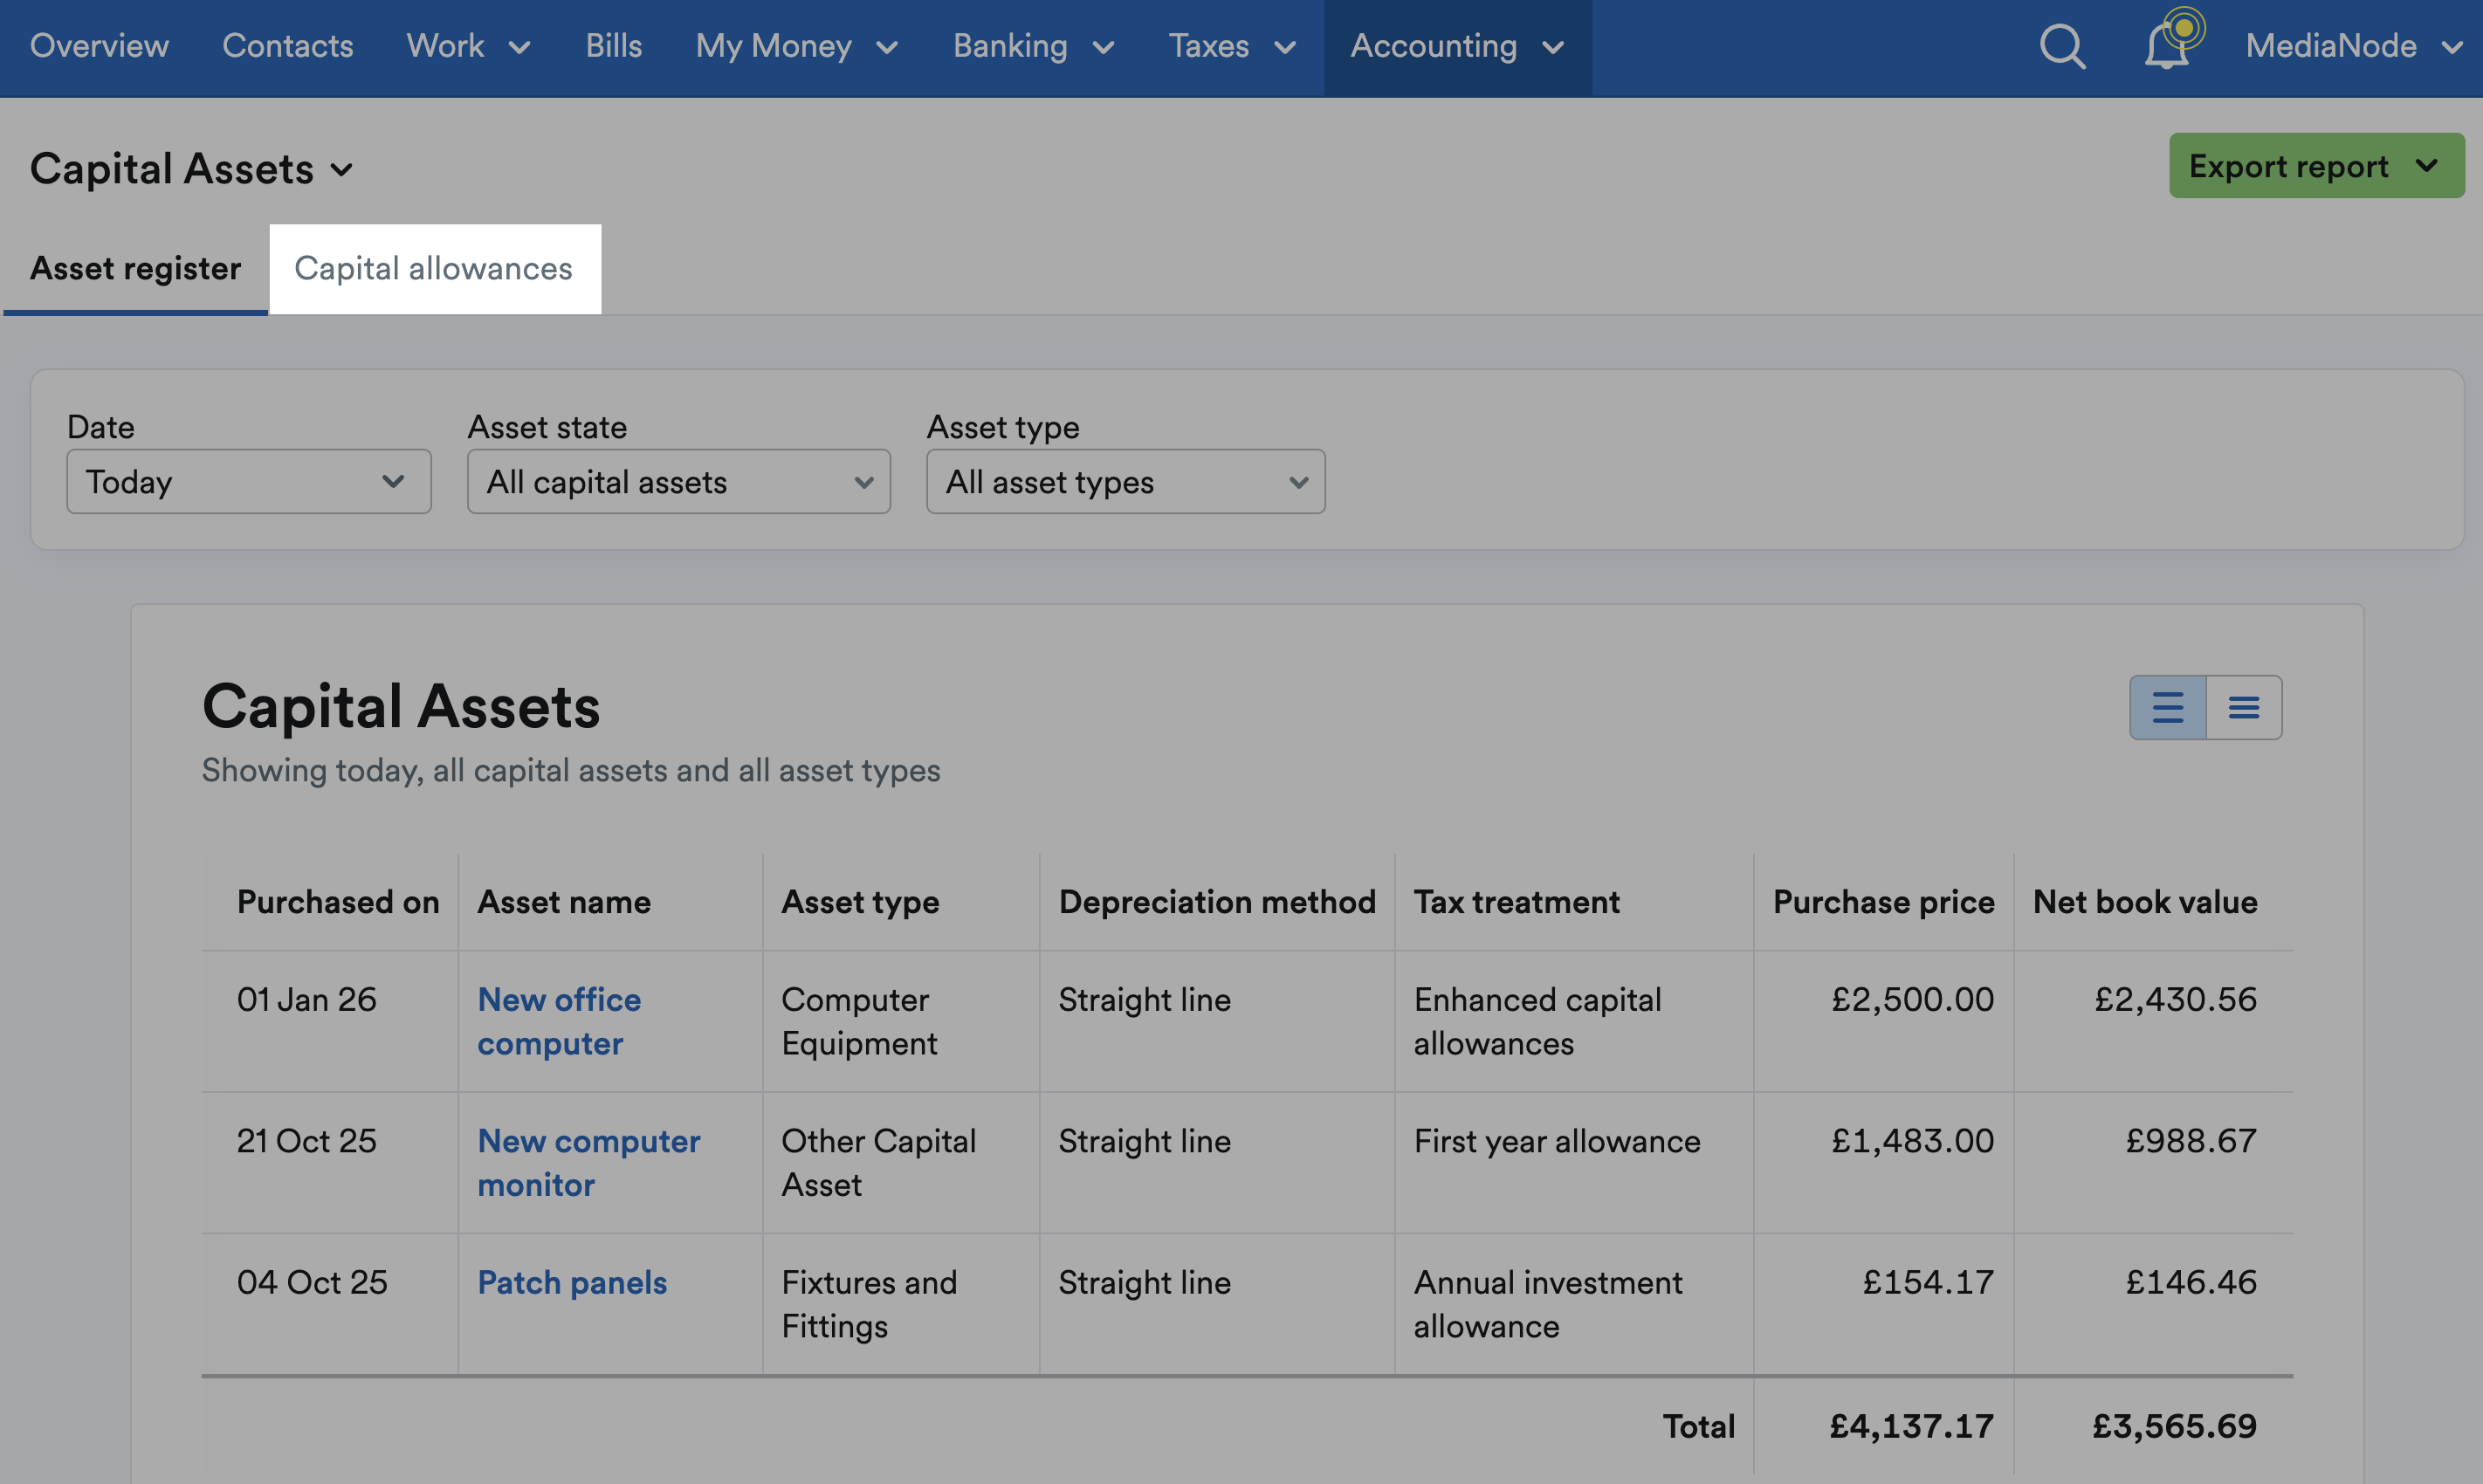The image size is (2483, 1484).
Task: Click Annual investment allowance cell
Action: [1548, 1304]
